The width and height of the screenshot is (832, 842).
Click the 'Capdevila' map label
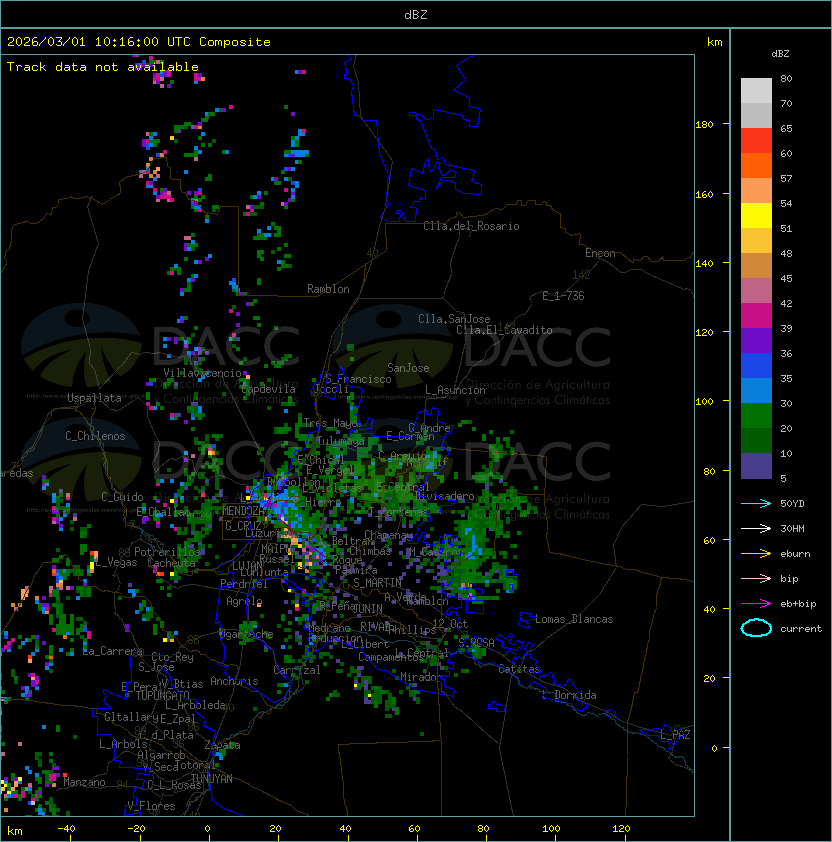[x=269, y=389]
